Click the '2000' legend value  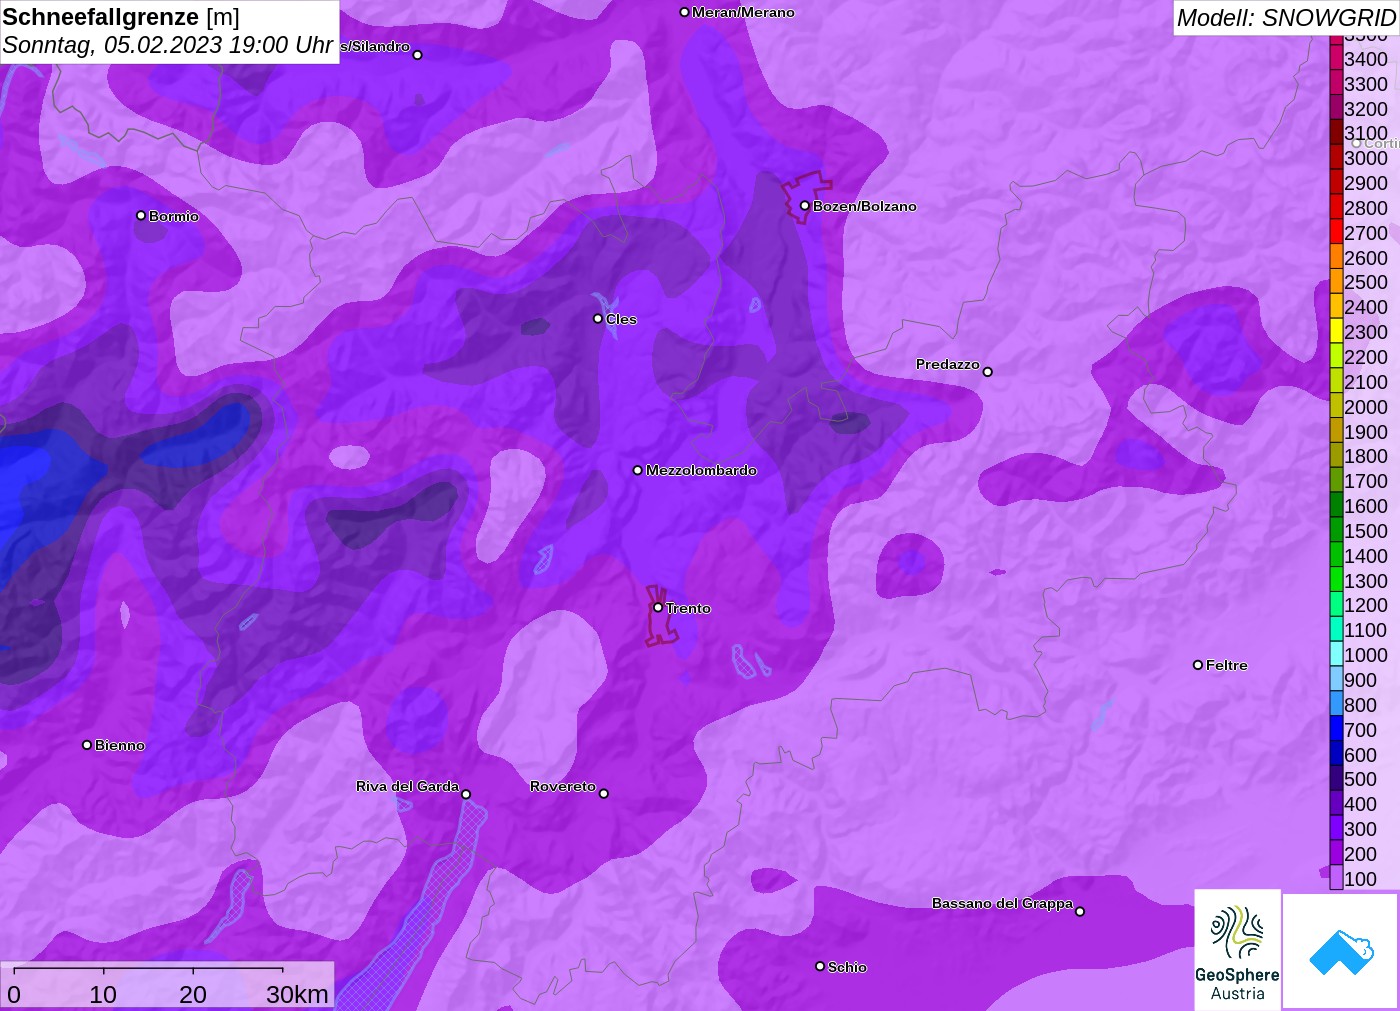1366,407
